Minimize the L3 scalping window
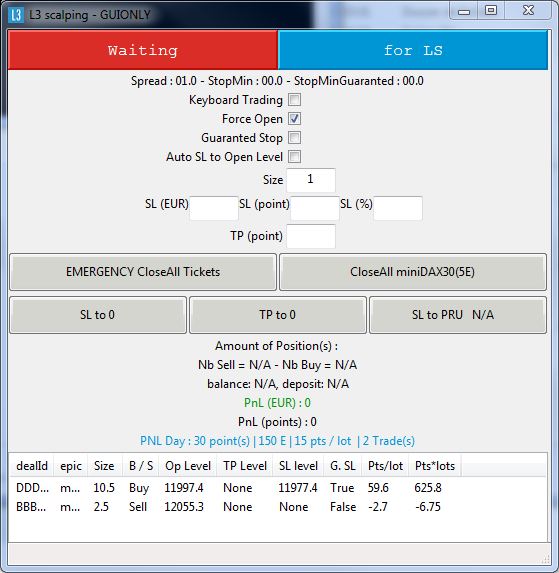Image resolution: width=559 pixels, height=573 pixels. (464, 12)
